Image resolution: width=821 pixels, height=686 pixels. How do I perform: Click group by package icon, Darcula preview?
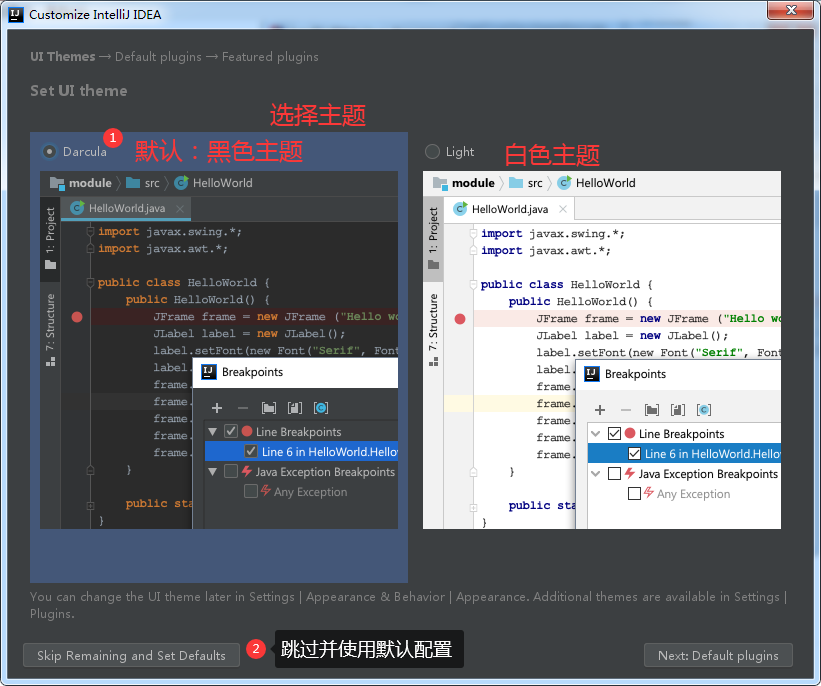(269, 408)
